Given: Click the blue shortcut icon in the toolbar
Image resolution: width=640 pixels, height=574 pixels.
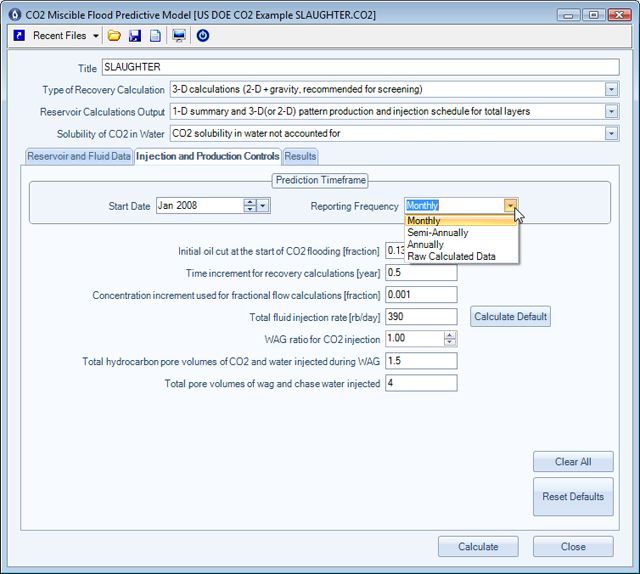Looking at the screenshot, I should pyautogui.click(x=19, y=36).
